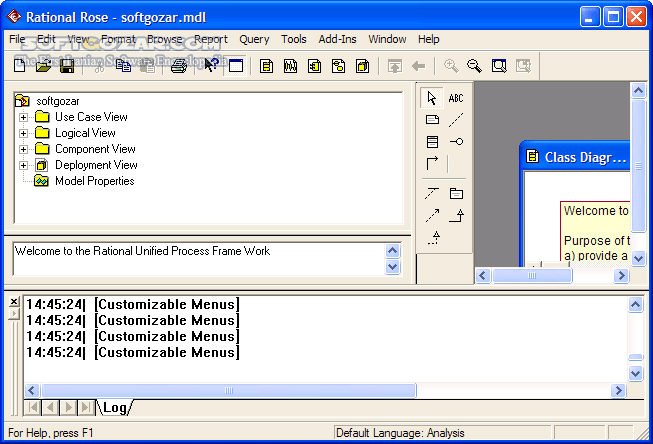
Task: Click documentation pane scroll up arrow
Action: click(393, 251)
